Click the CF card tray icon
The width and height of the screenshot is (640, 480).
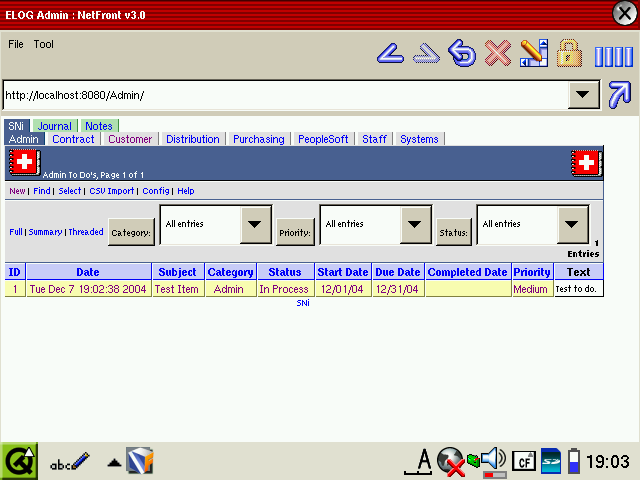pos(524,461)
